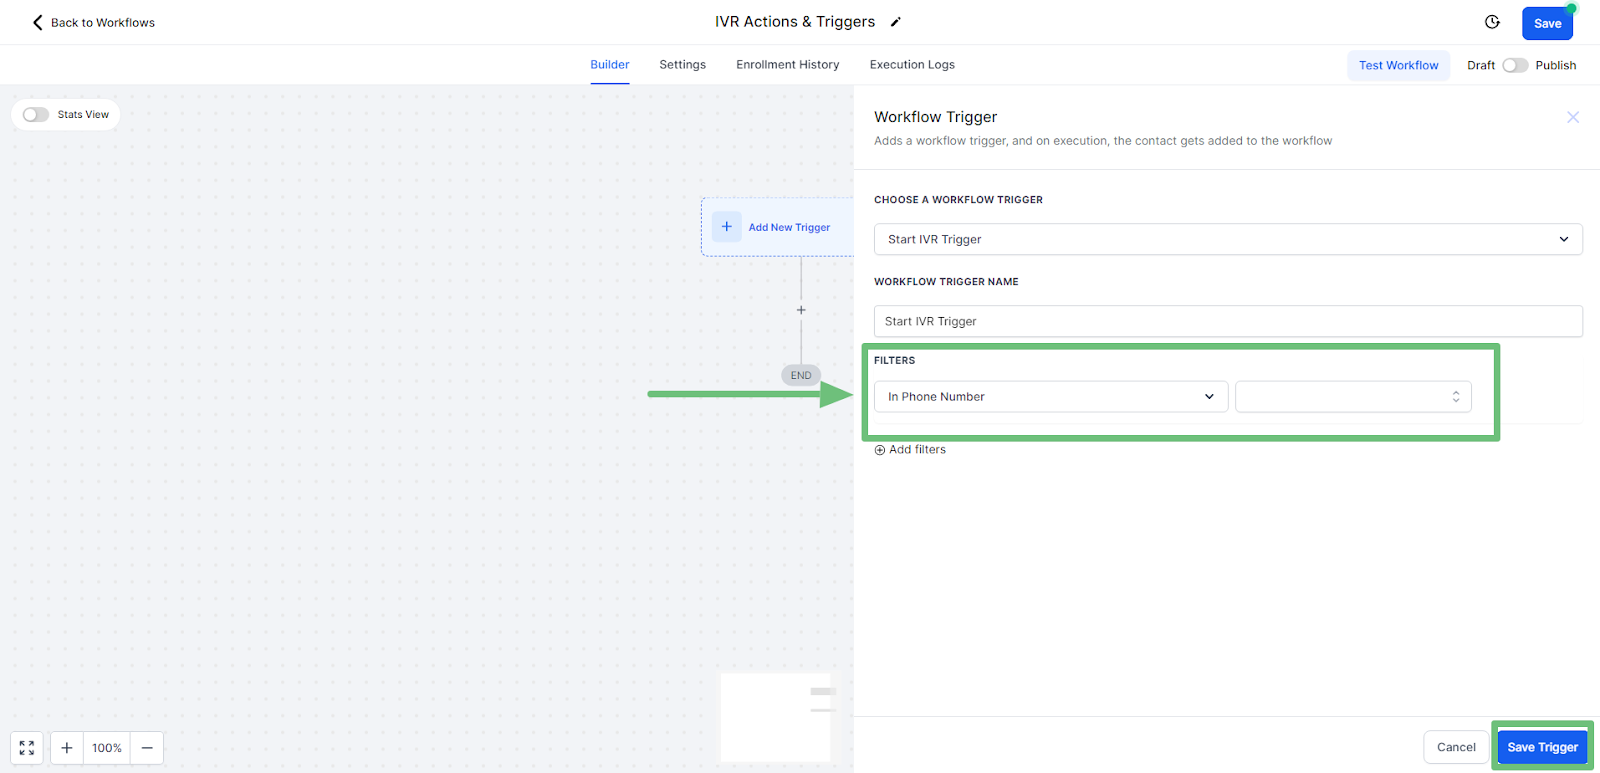1600x773 pixels.
Task: Open Settings tab
Action: (682, 65)
